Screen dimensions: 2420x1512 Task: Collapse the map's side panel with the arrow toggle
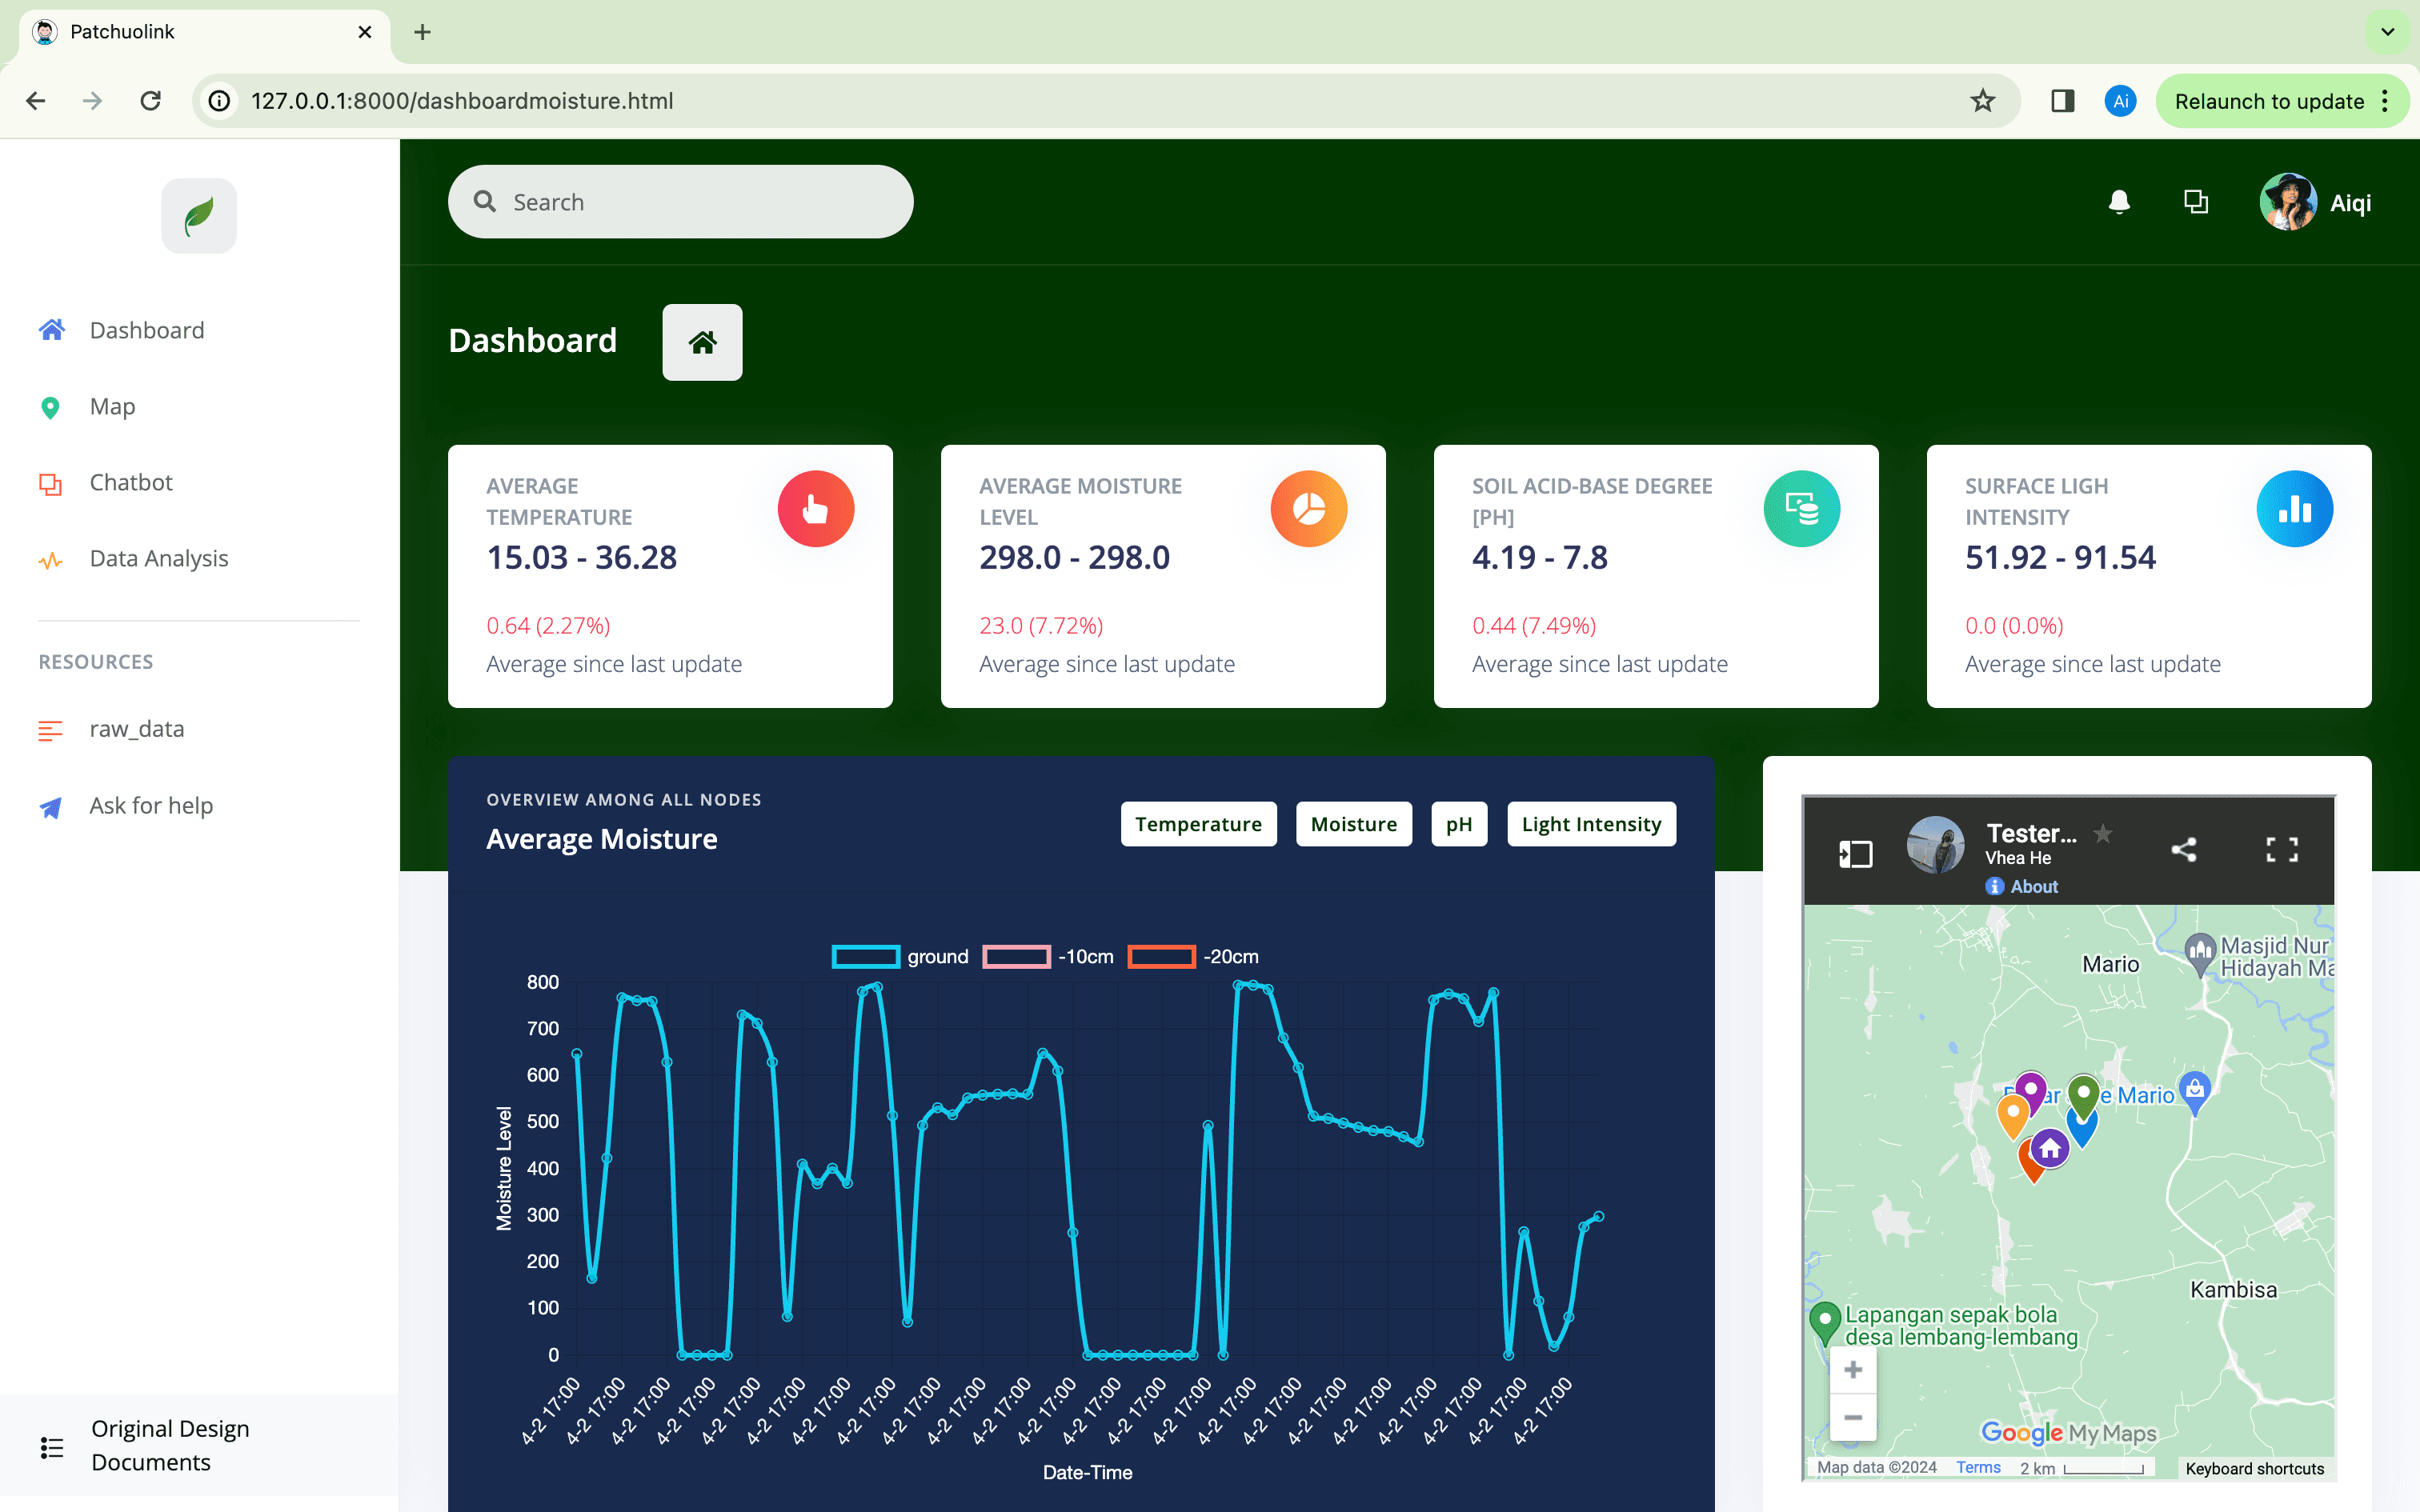point(1856,851)
